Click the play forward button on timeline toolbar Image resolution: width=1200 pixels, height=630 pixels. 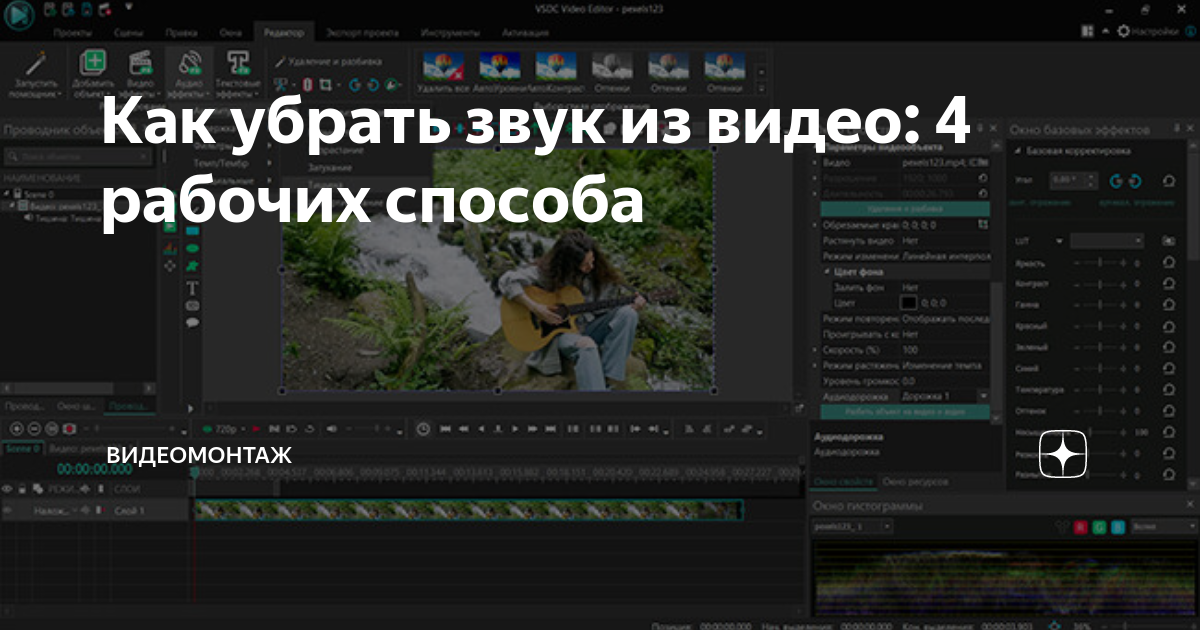[x=516, y=429]
